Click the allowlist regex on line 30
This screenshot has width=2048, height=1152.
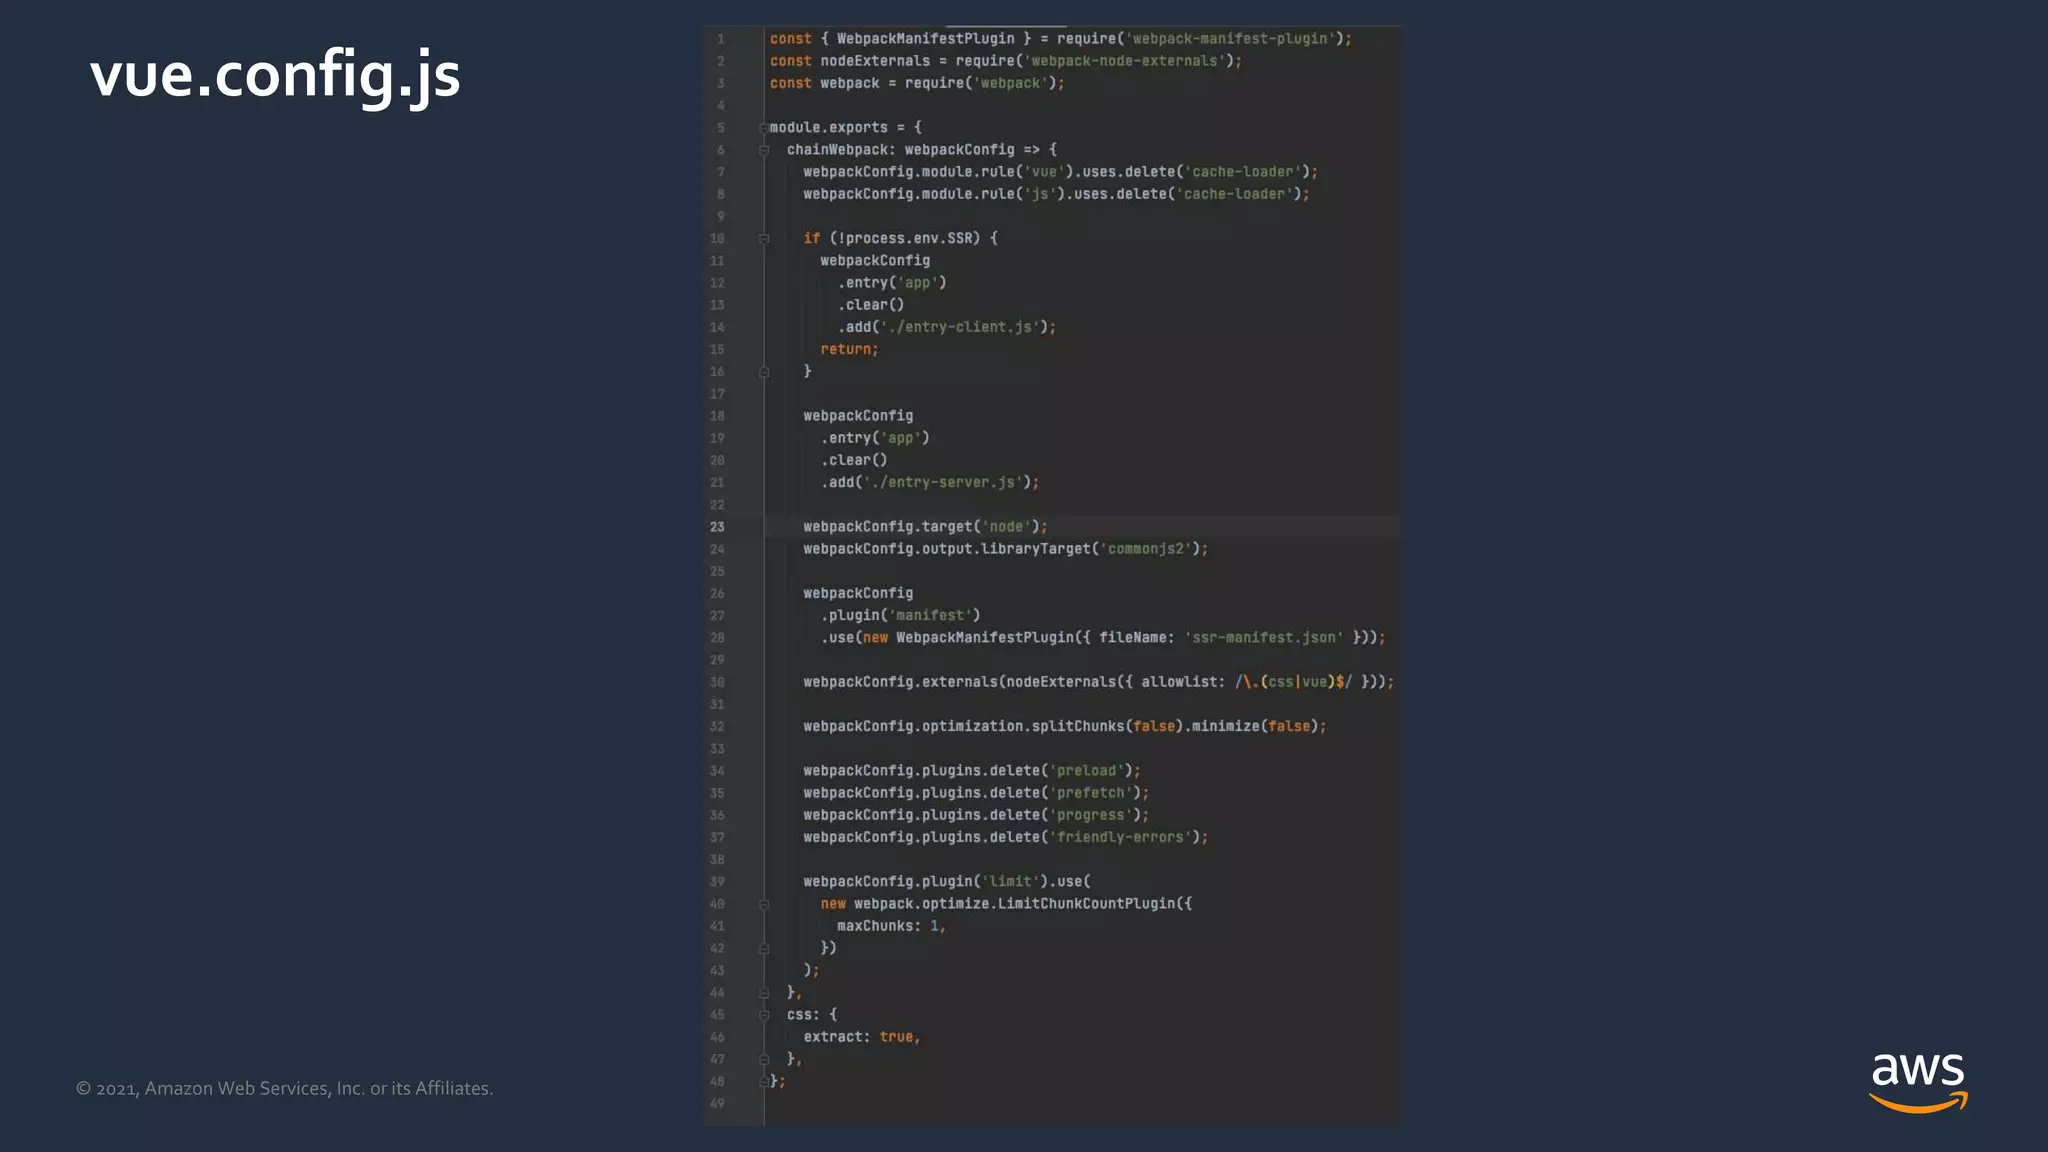[x=1293, y=682]
